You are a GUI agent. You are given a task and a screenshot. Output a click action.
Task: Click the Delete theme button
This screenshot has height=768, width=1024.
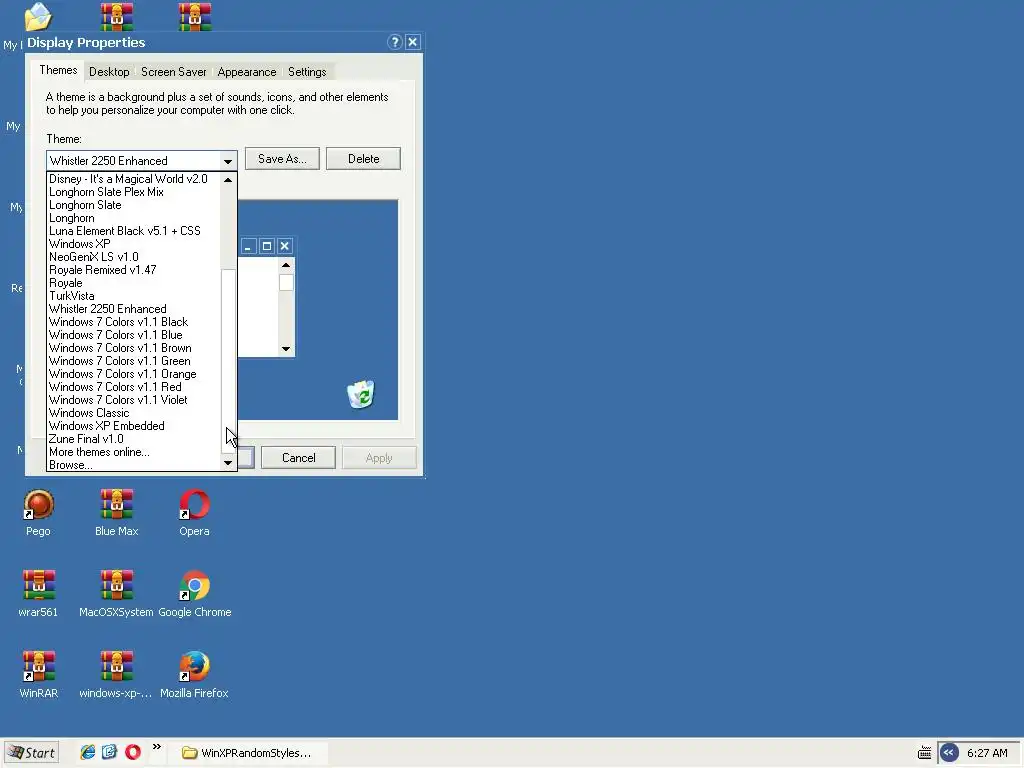[x=363, y=159]
